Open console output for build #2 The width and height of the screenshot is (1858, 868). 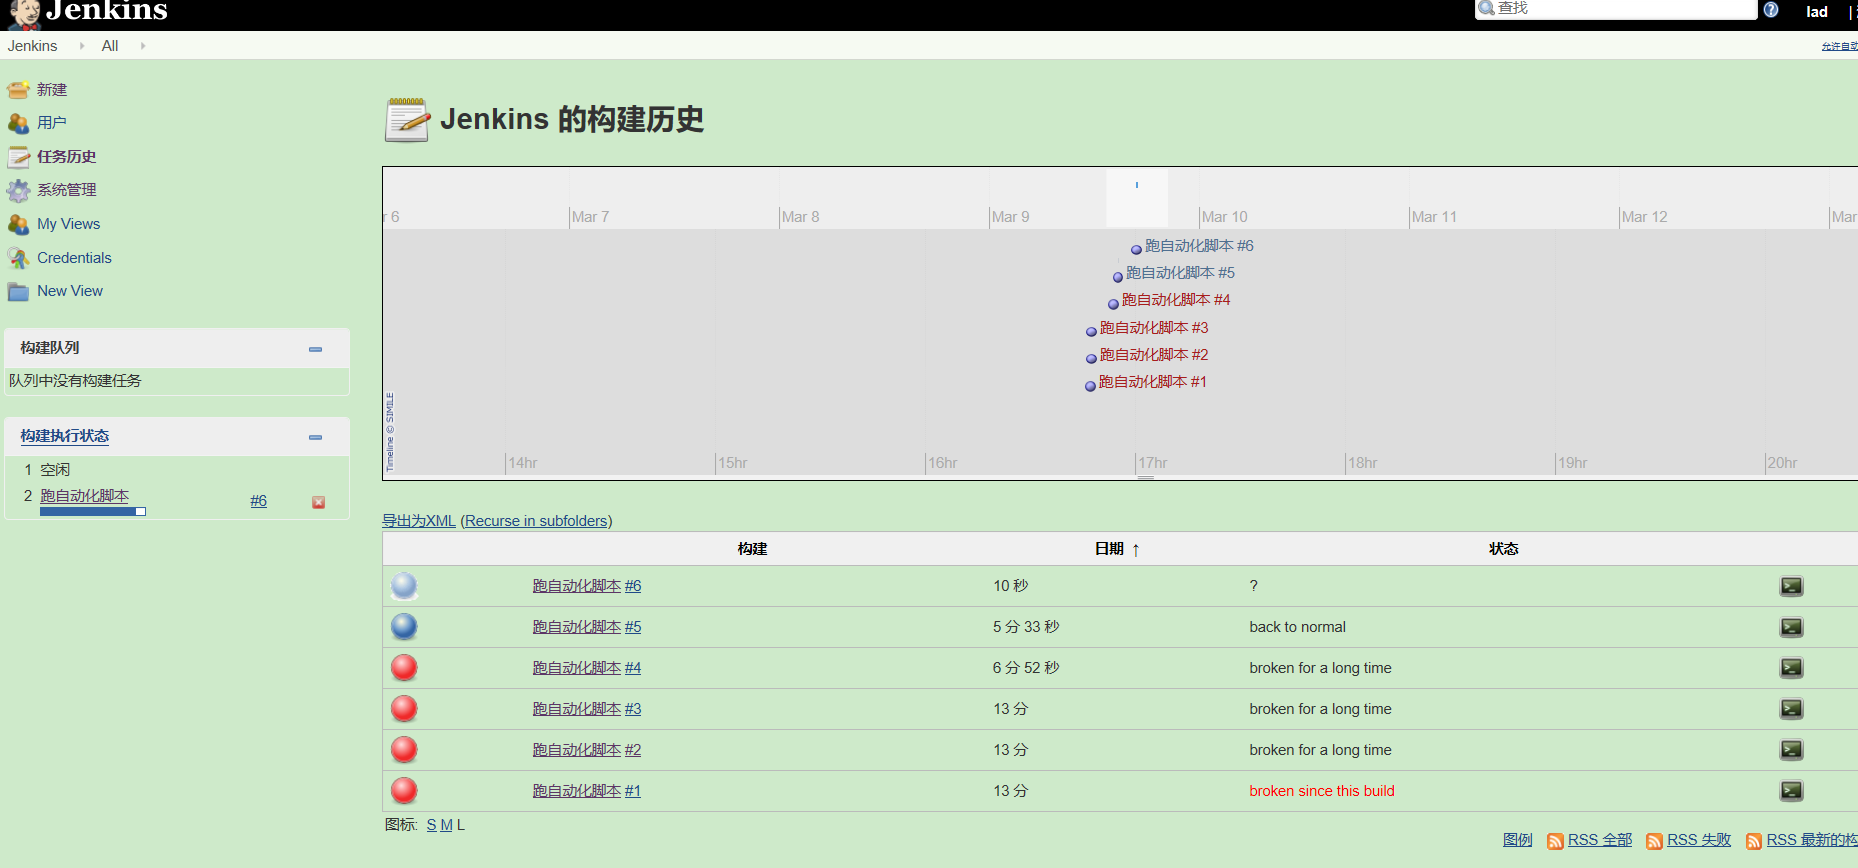[1791, 750]
